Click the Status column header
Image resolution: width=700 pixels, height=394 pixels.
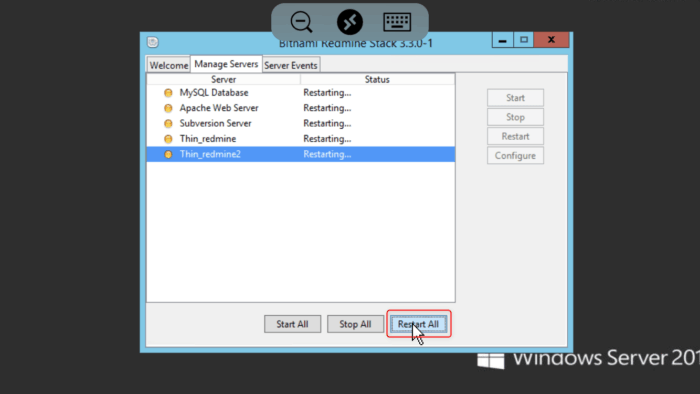click(377, 79)
